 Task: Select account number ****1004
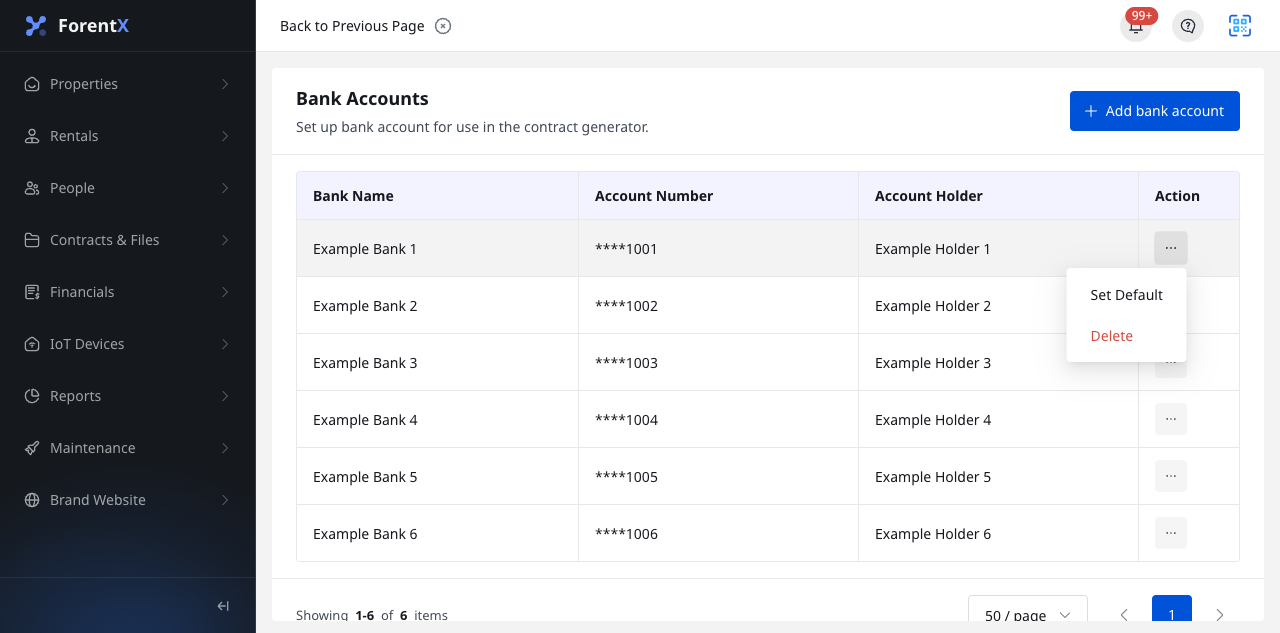coord(718,419)
